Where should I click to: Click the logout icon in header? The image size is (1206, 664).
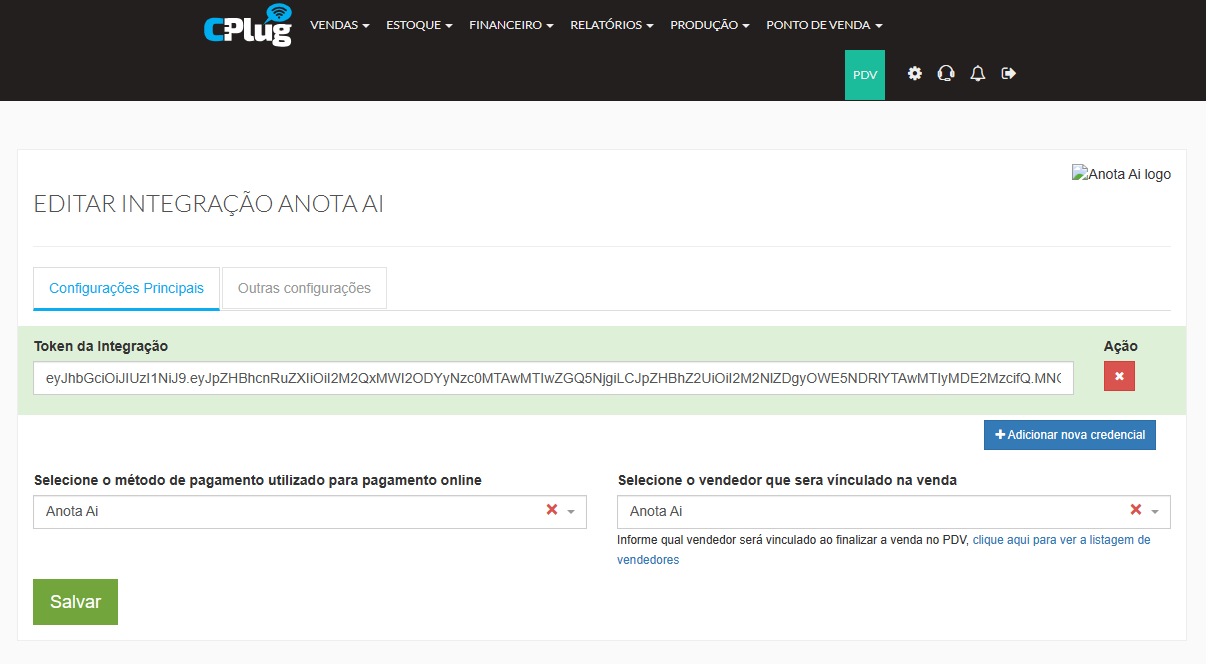(x=1009, y=73)
